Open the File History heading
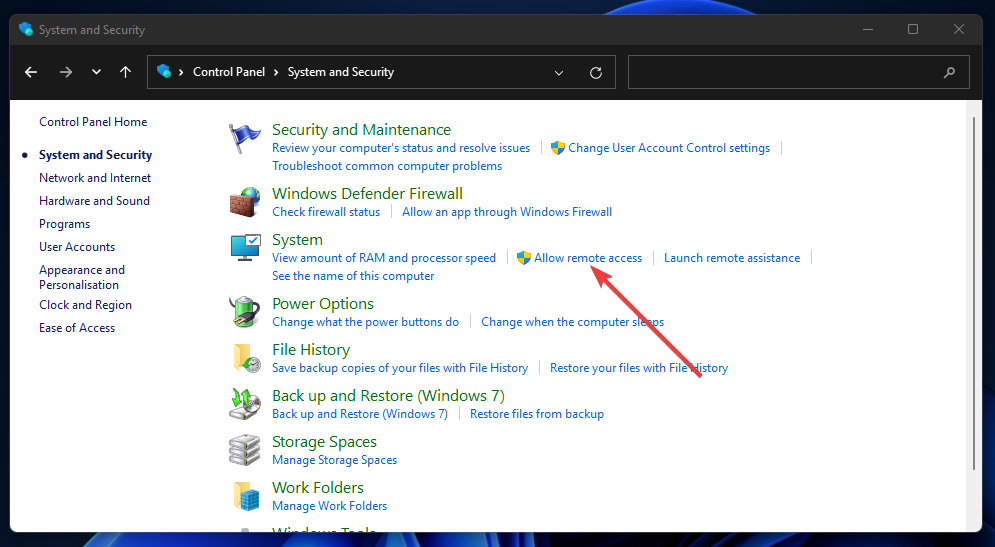 (x=311, y=350)
